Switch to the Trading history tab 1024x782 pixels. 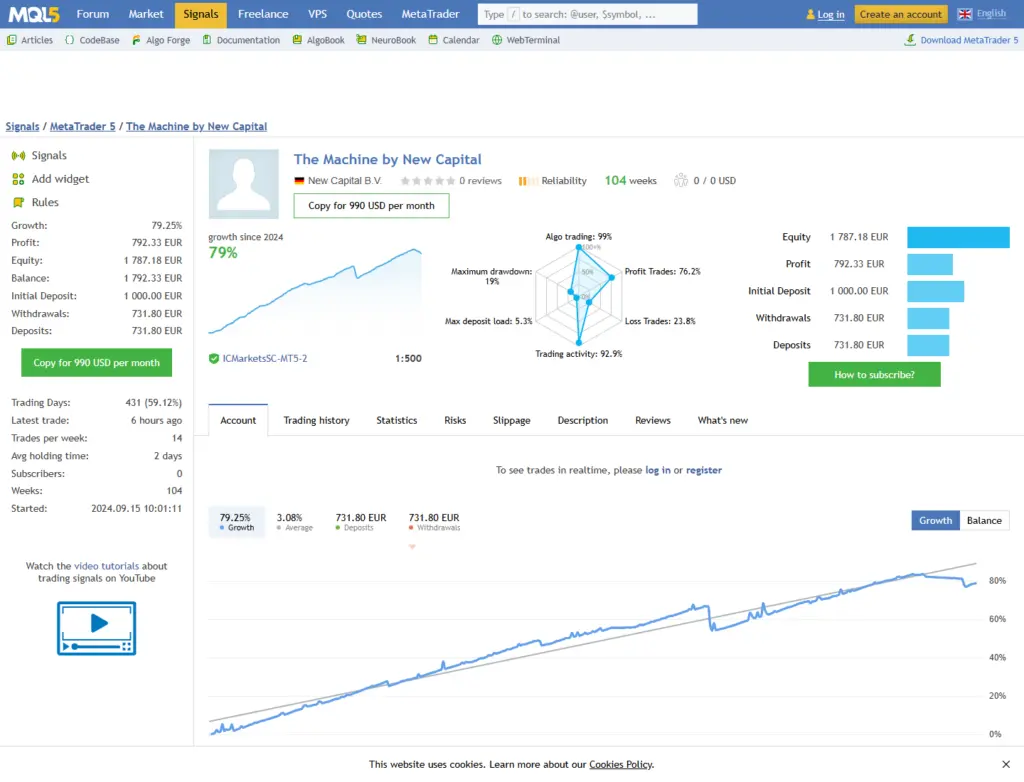316,420
